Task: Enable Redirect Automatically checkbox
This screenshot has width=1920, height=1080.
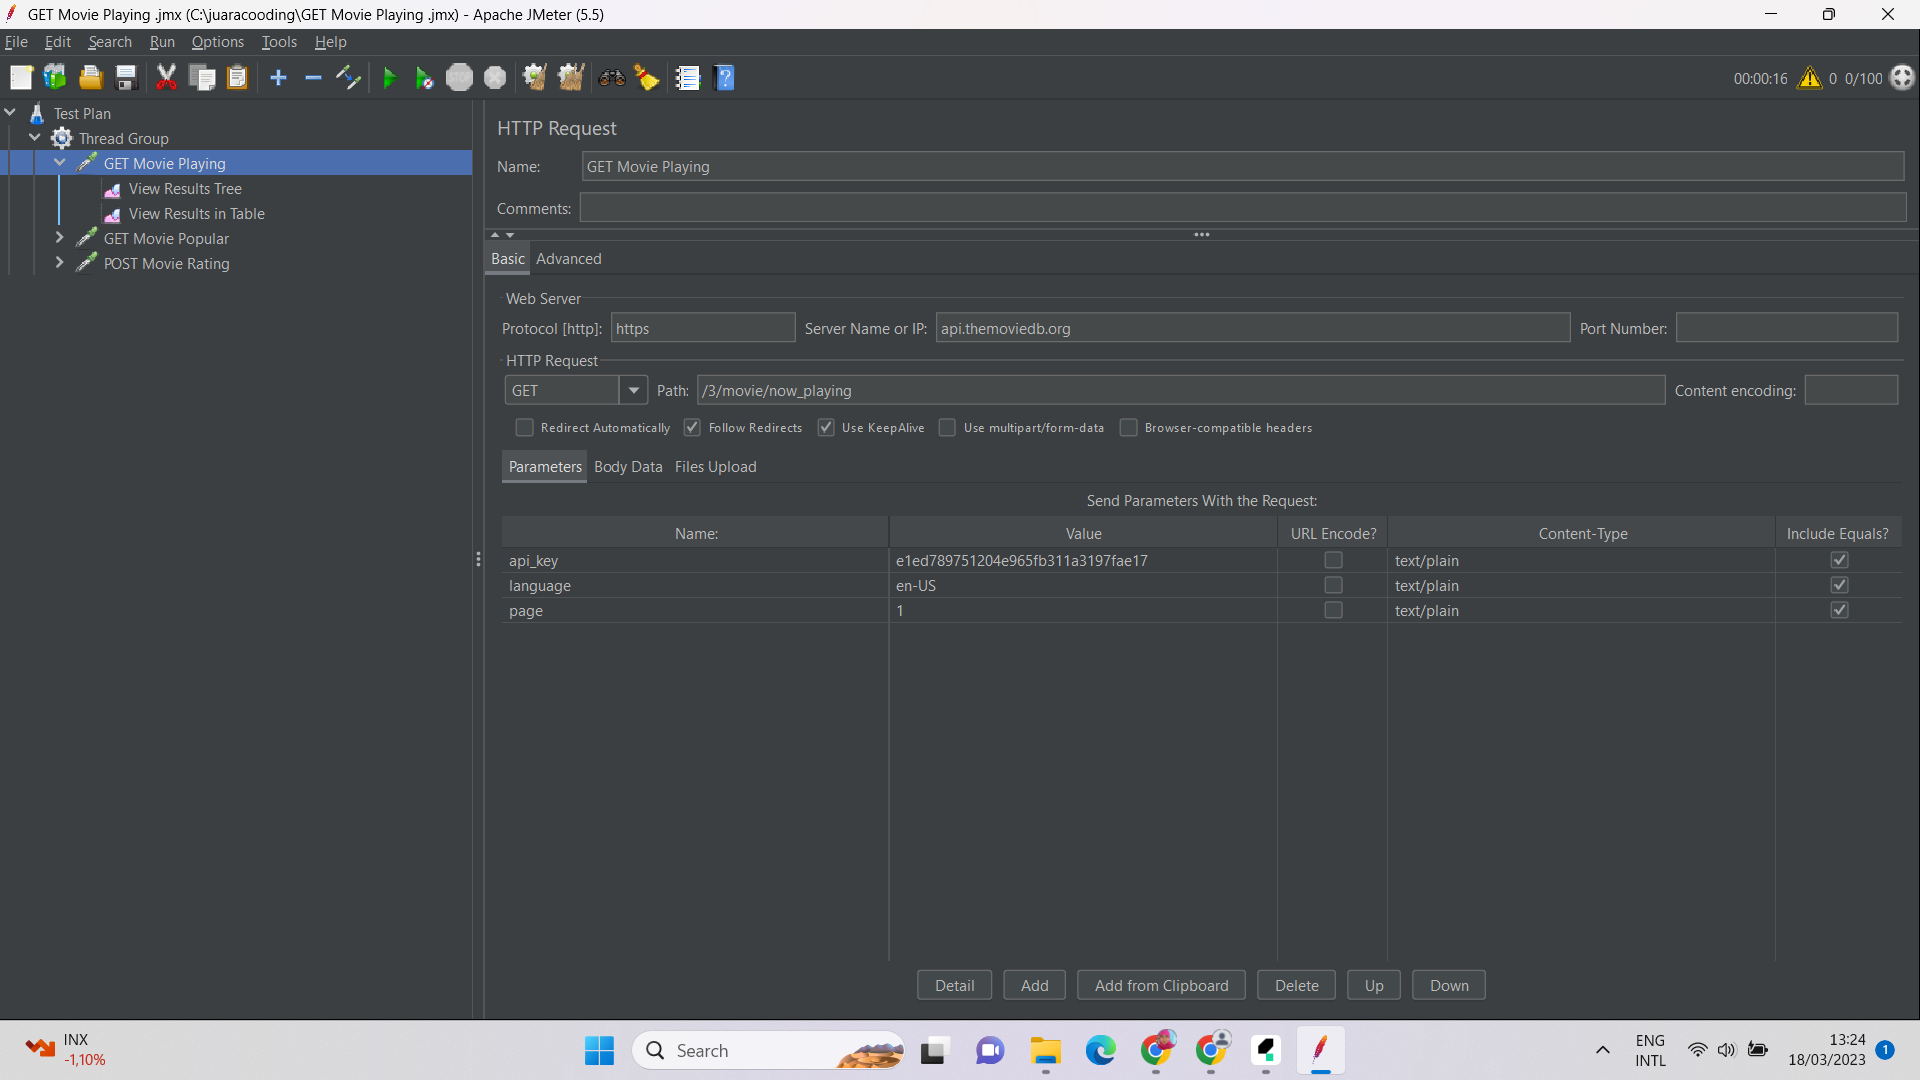Action: 524,428
